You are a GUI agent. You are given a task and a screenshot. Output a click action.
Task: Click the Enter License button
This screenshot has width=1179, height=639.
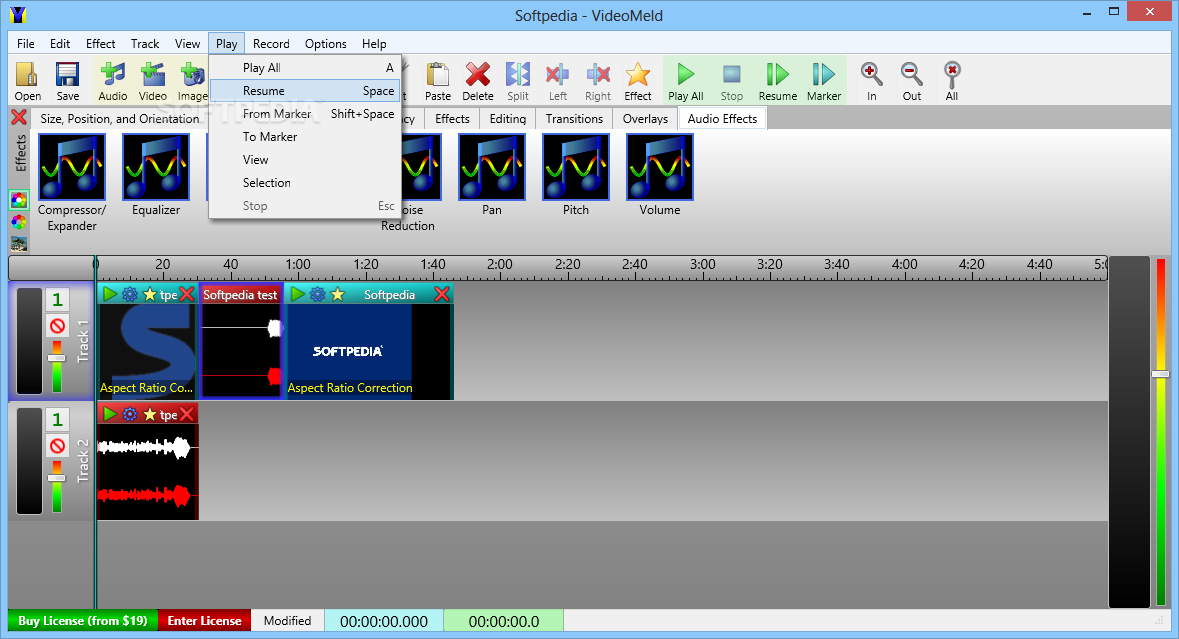tap(204, 621)
